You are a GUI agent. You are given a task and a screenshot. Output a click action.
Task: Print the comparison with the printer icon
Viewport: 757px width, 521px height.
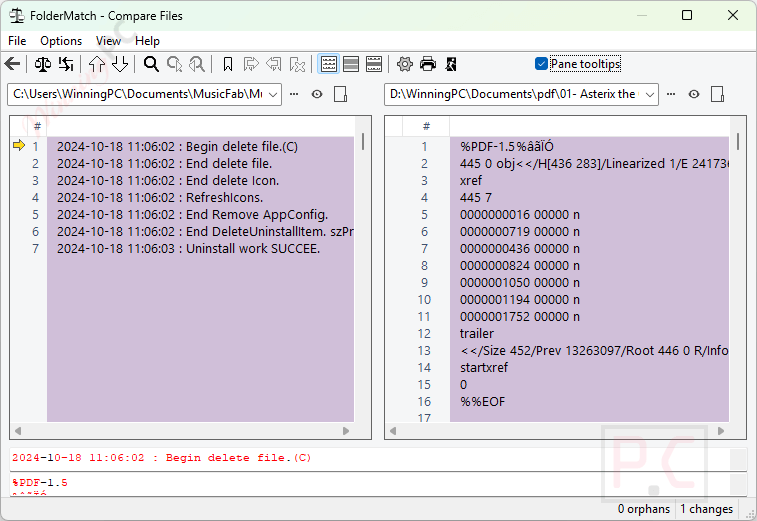(x=428, y=64)
